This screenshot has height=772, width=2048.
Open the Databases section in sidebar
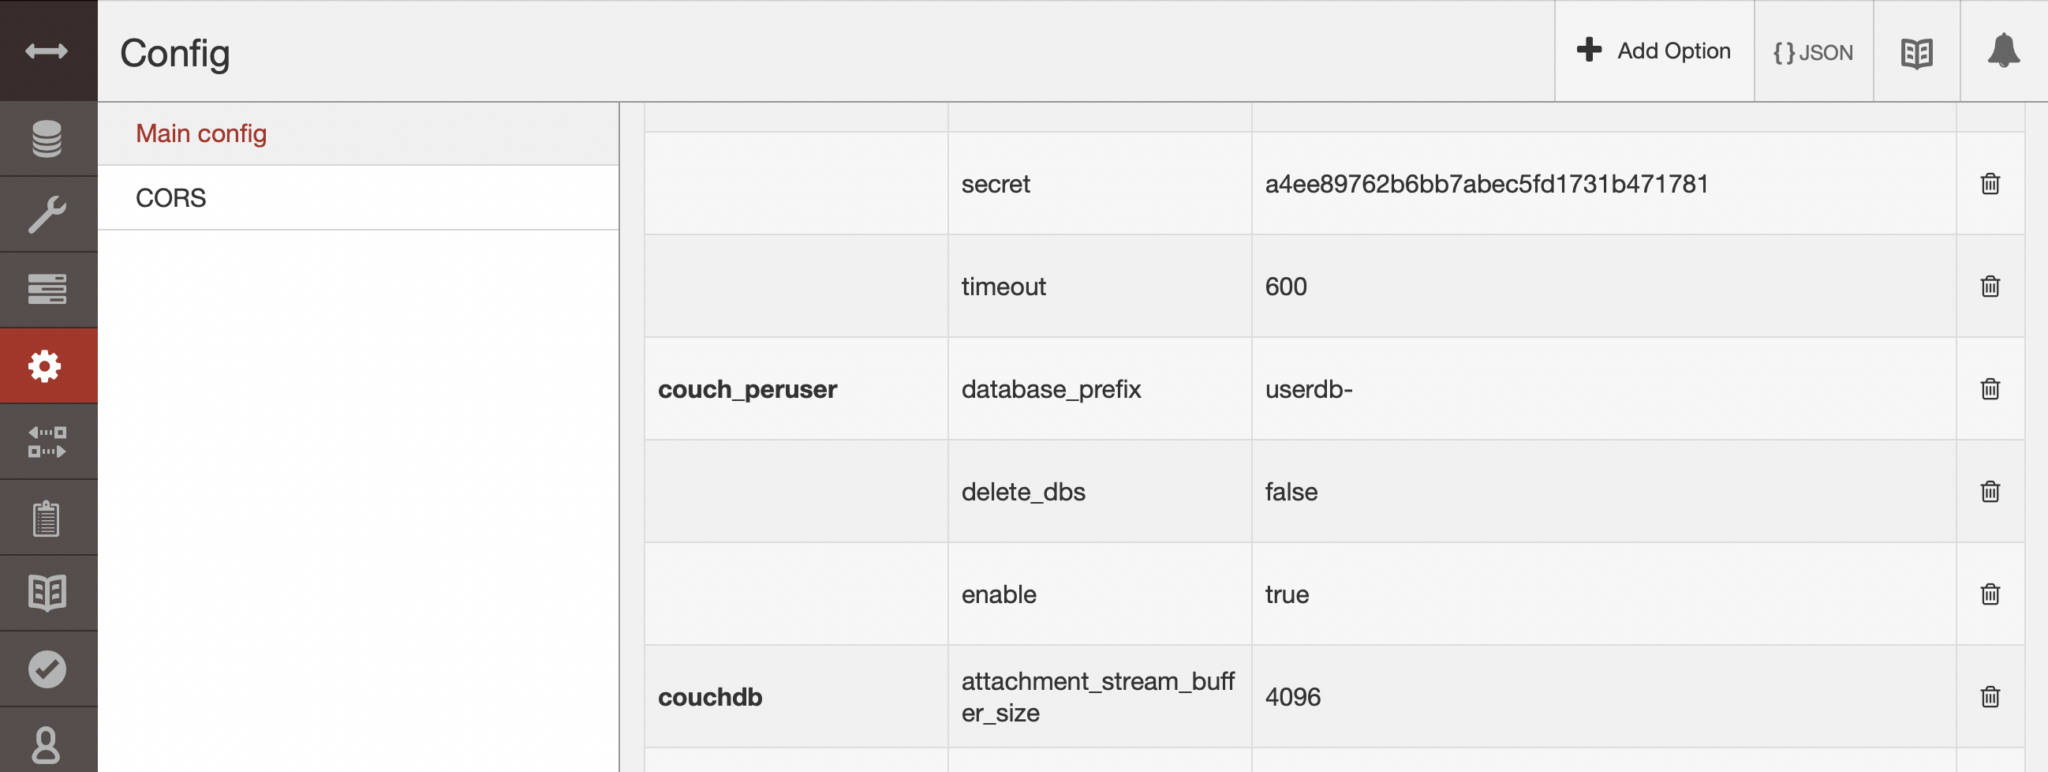pyautogui.click(x=49, y=137)
